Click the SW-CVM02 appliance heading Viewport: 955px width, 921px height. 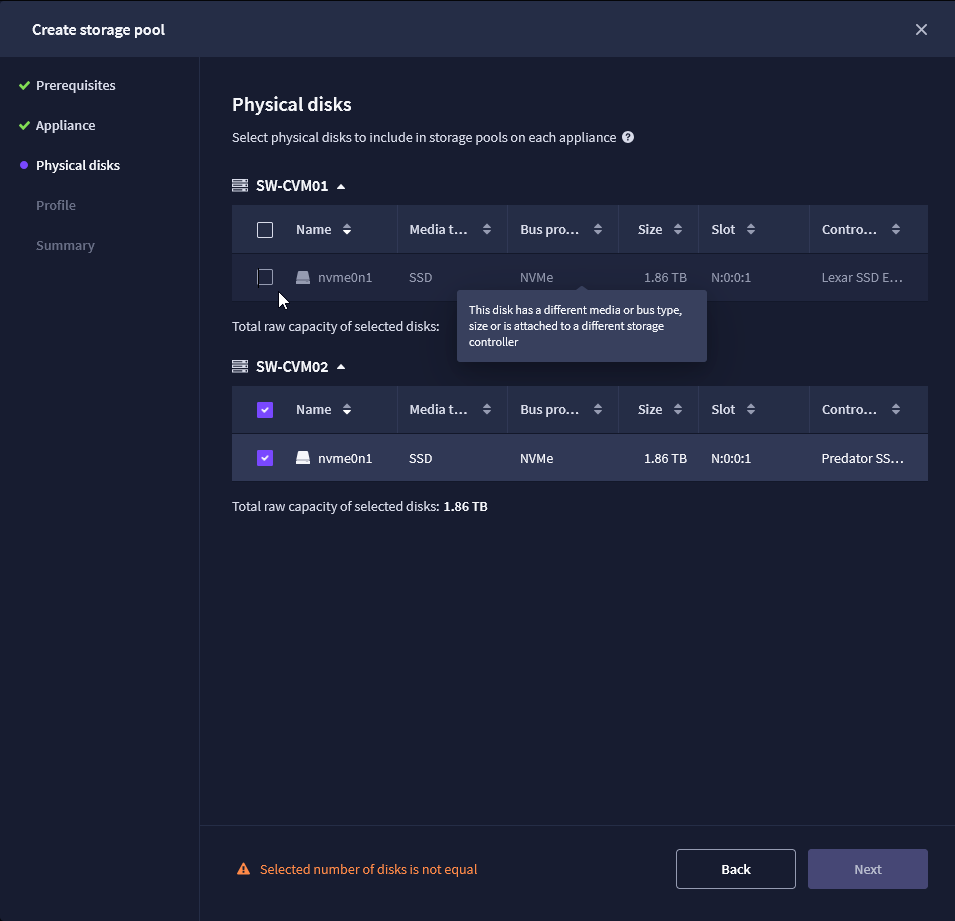292,367
